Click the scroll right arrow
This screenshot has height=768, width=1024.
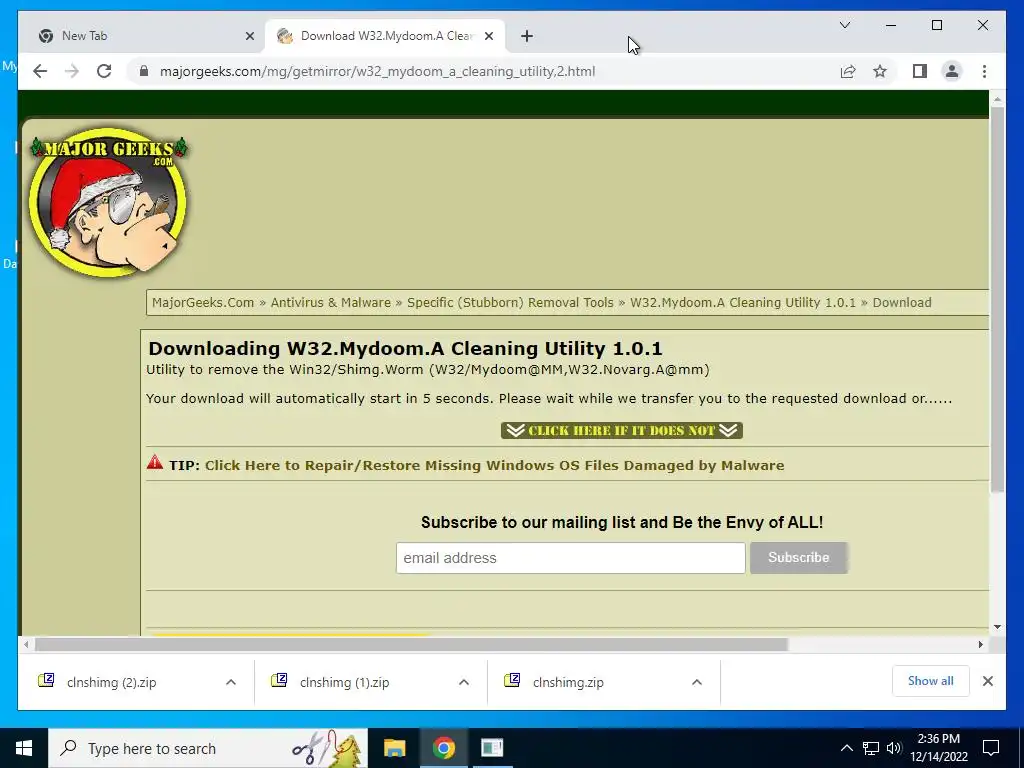point(980,645)
